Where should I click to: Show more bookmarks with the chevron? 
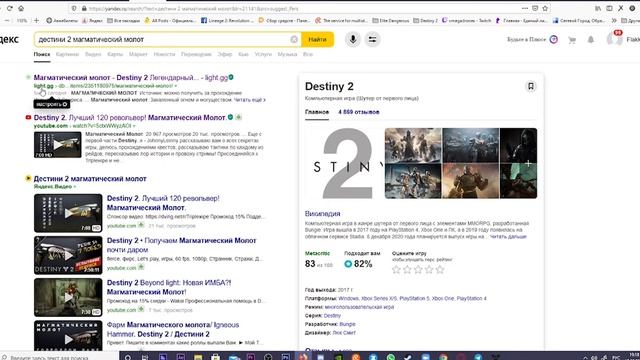tap(614, 20)
